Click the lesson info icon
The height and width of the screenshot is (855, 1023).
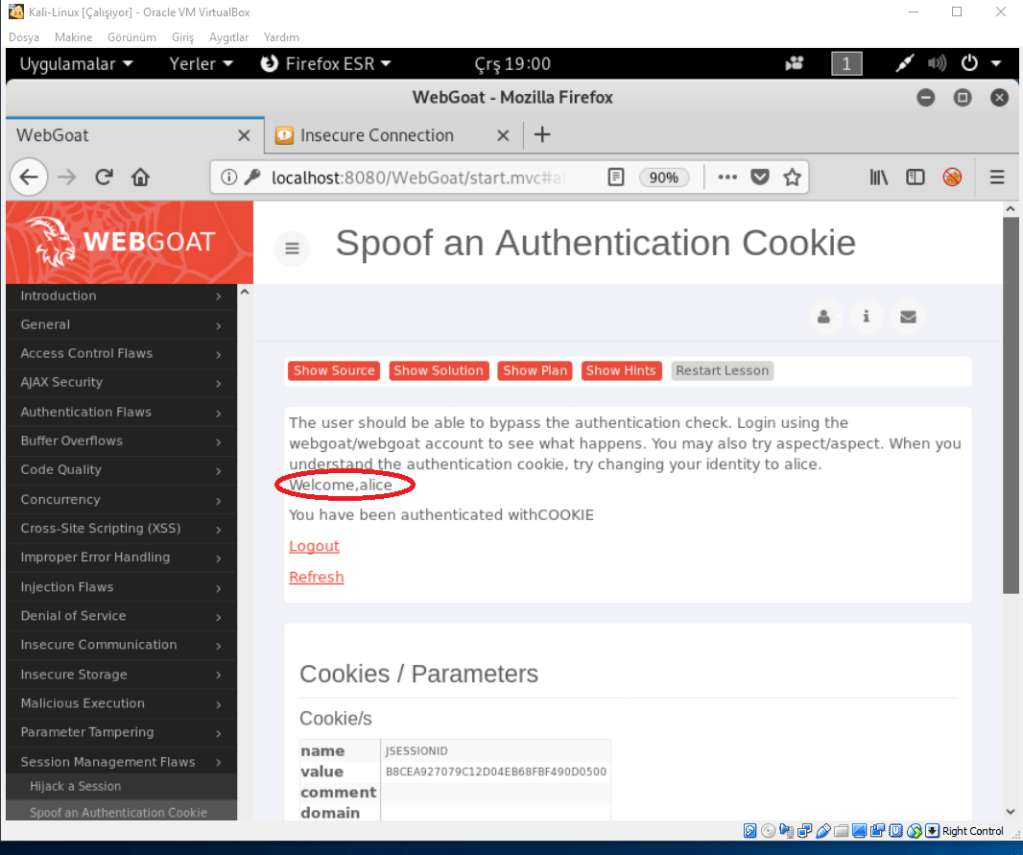pos(866,317)
